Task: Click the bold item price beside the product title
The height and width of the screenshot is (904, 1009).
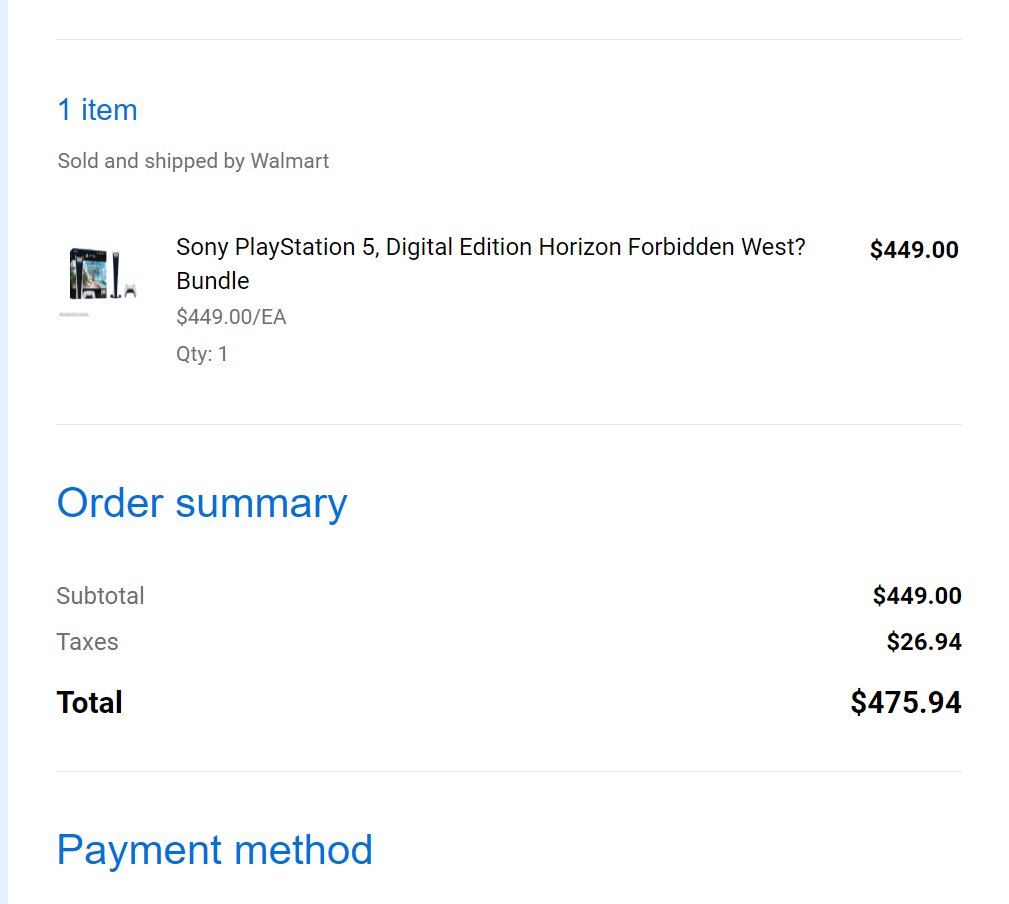Action: 913,250
